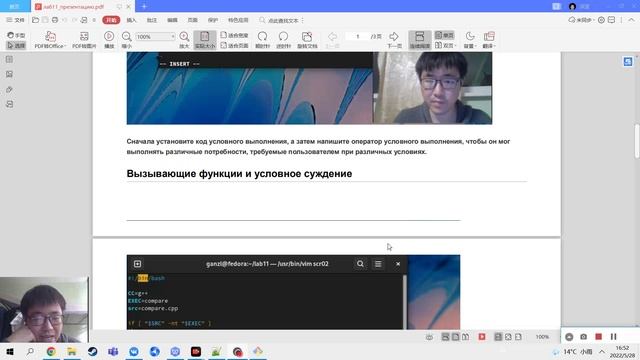Click the Print icon in quick toolbar

(55, 20)
